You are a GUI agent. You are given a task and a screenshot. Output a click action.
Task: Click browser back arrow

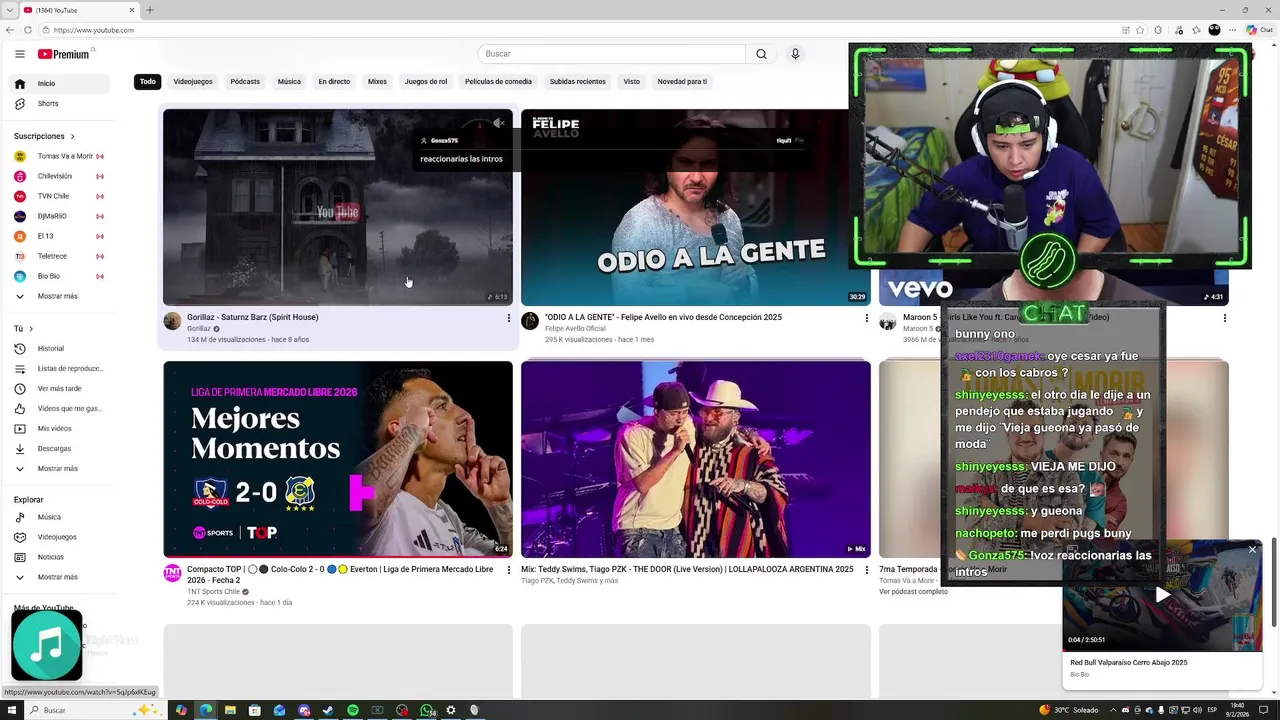10,30
